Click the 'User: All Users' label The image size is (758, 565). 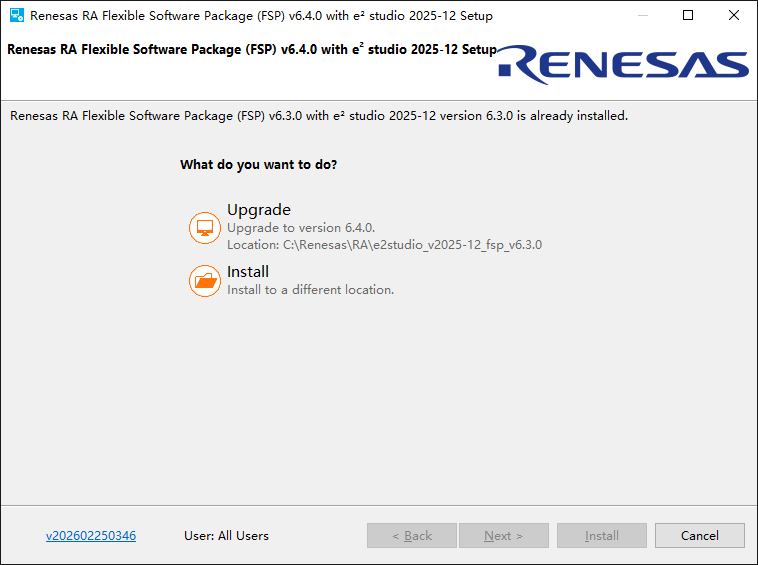pyautogui.click(x=226, y=536)
